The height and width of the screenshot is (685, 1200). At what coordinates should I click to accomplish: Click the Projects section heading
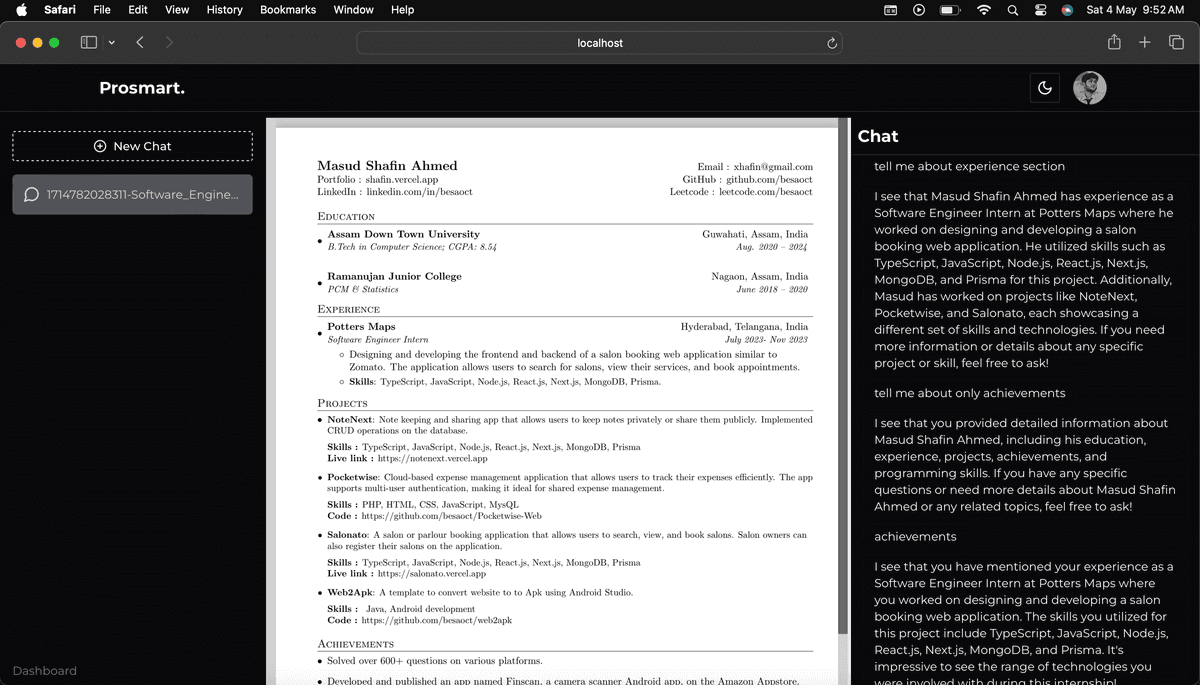click(x=342, y=403)
